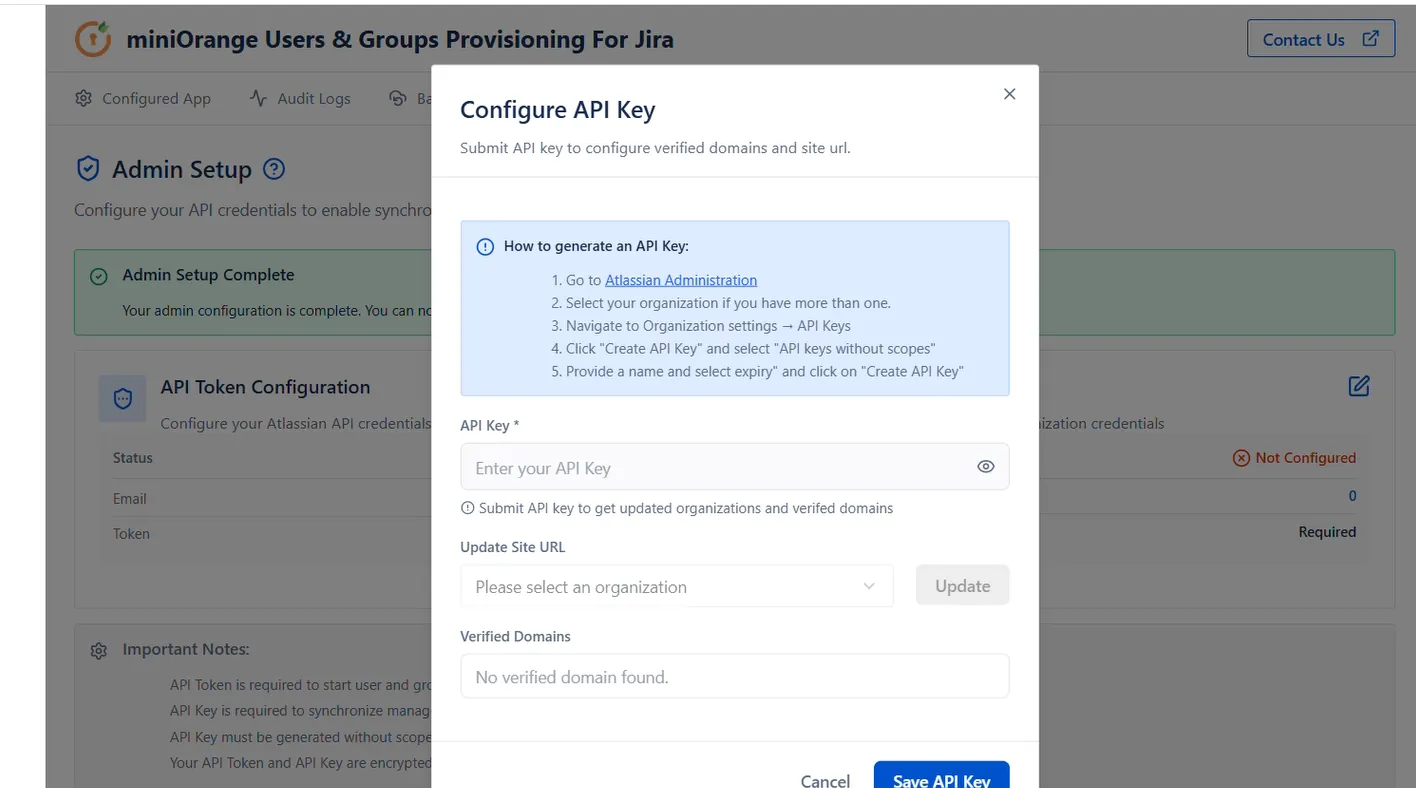The height and width of the screenshot is (788, 1416).
Task: Click the How to generate an API Key heading
Action: click(x=596, y=246)
